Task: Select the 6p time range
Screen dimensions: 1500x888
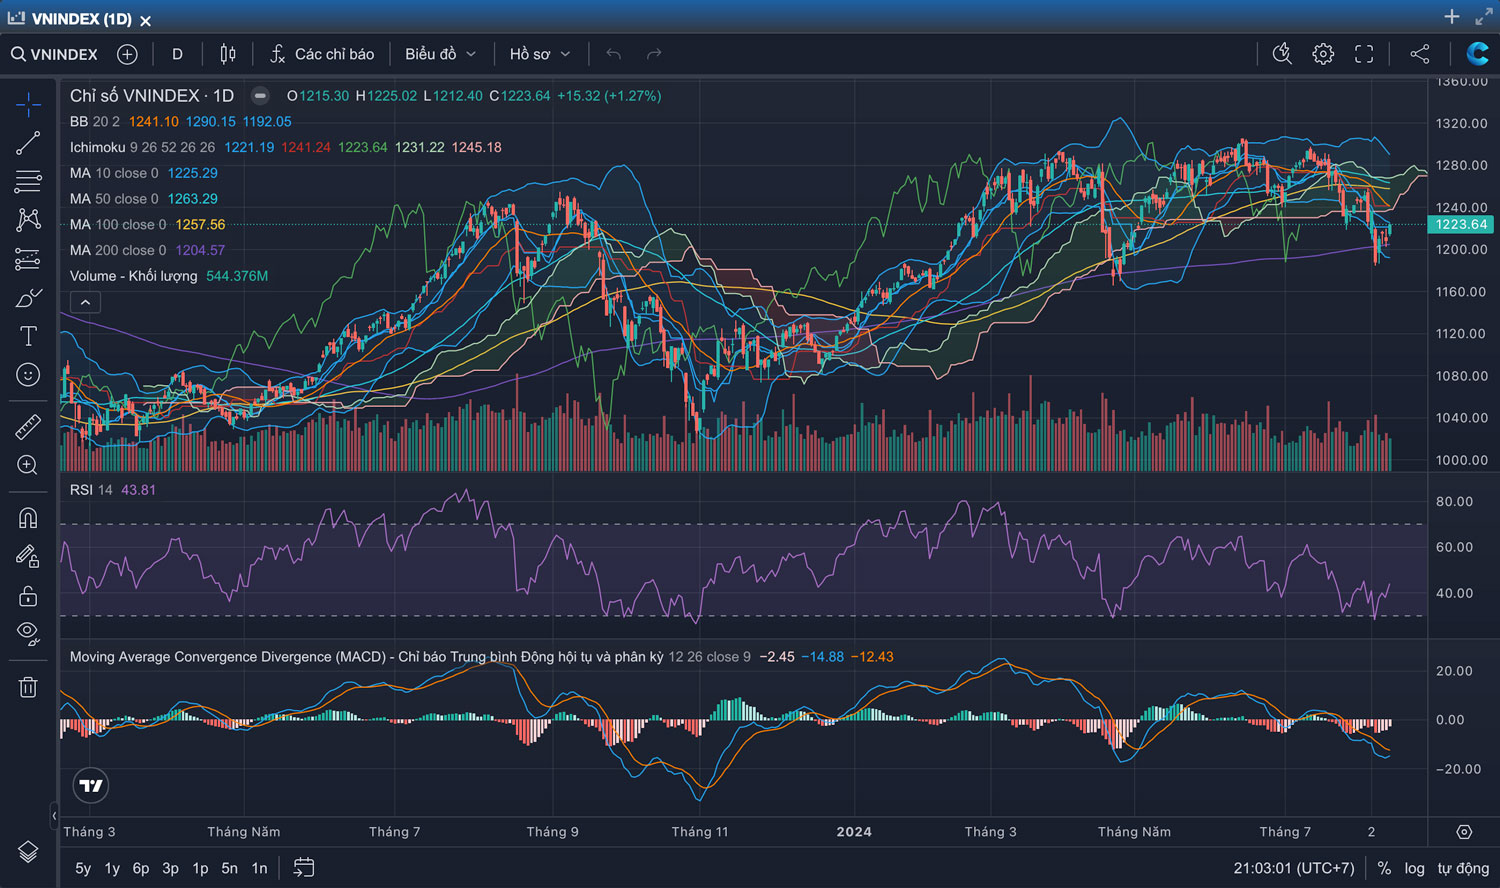Action: (x=141, y=868)
